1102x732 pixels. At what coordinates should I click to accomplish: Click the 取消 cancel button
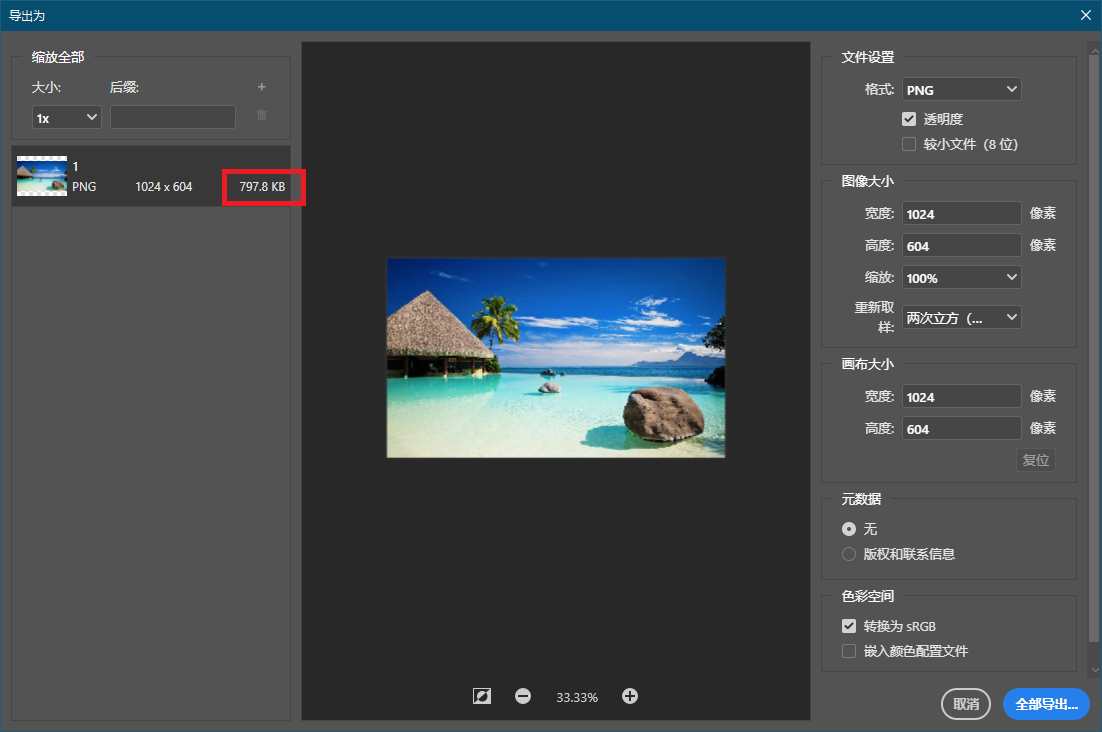[966, 704]
